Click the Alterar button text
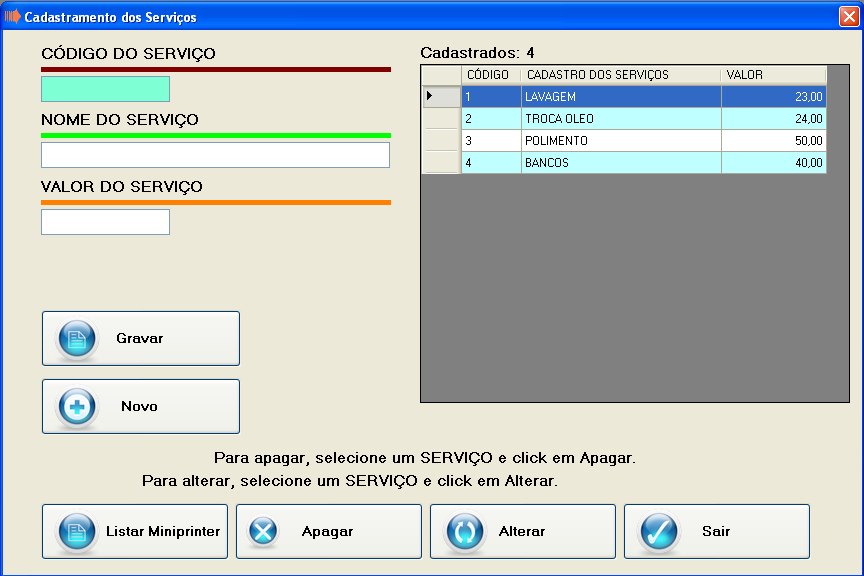This screenshot has height=576, width=864. (x=522, y=531)
